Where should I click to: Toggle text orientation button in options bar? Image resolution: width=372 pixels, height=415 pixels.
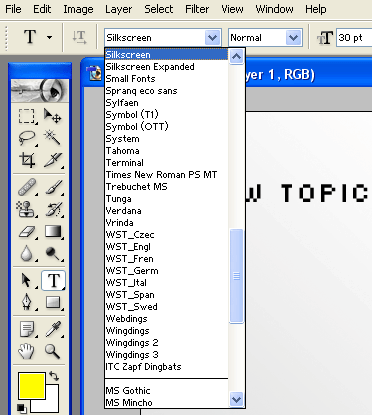[79, 37]
